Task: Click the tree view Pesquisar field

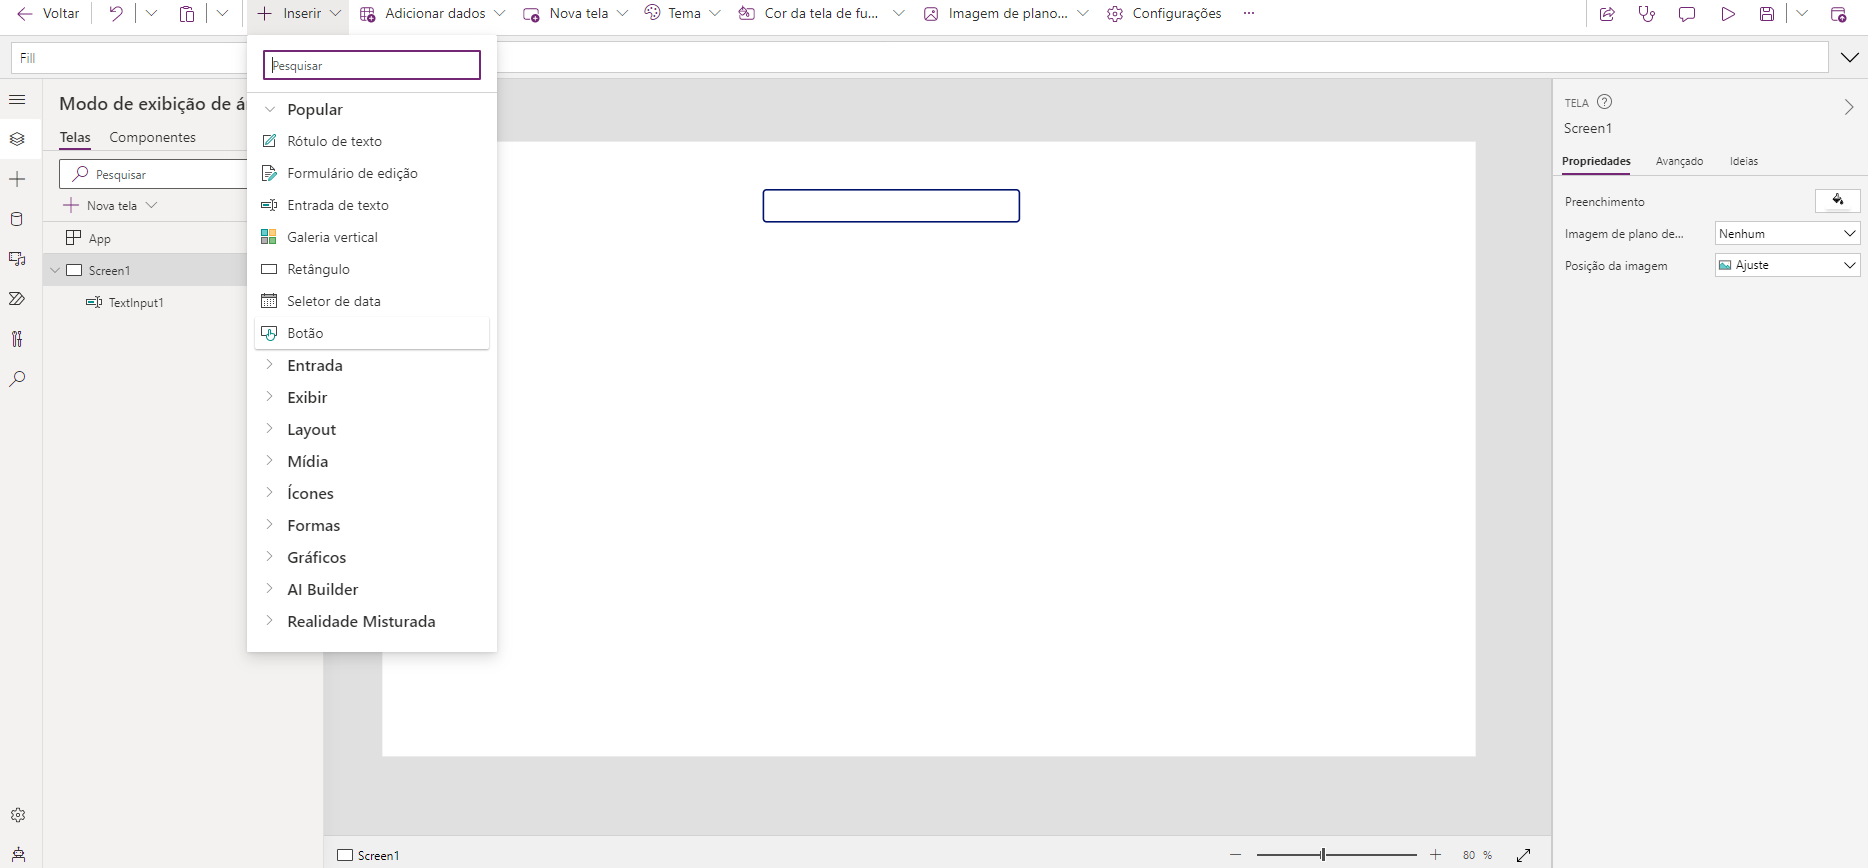Action: 153,174
